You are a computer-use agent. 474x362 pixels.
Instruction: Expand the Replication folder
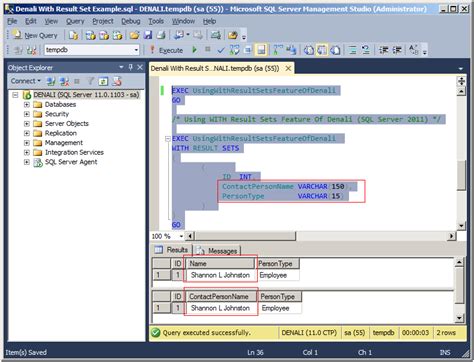tap(27, 133)
